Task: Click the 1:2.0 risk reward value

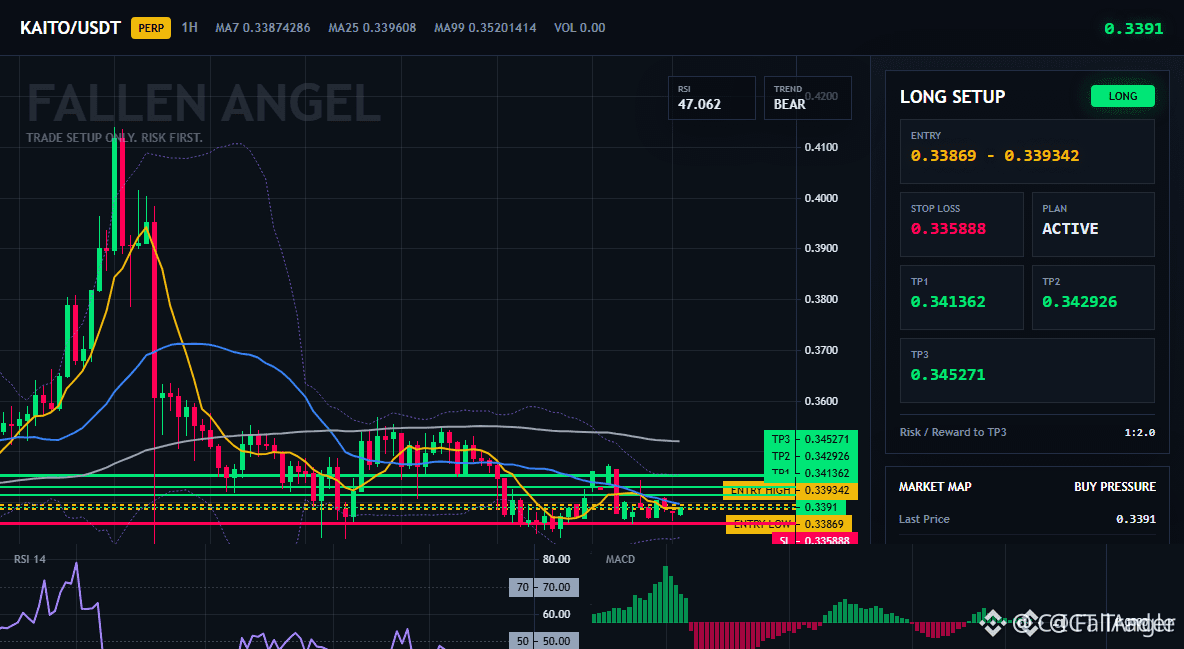Action: click(1139, 432)
